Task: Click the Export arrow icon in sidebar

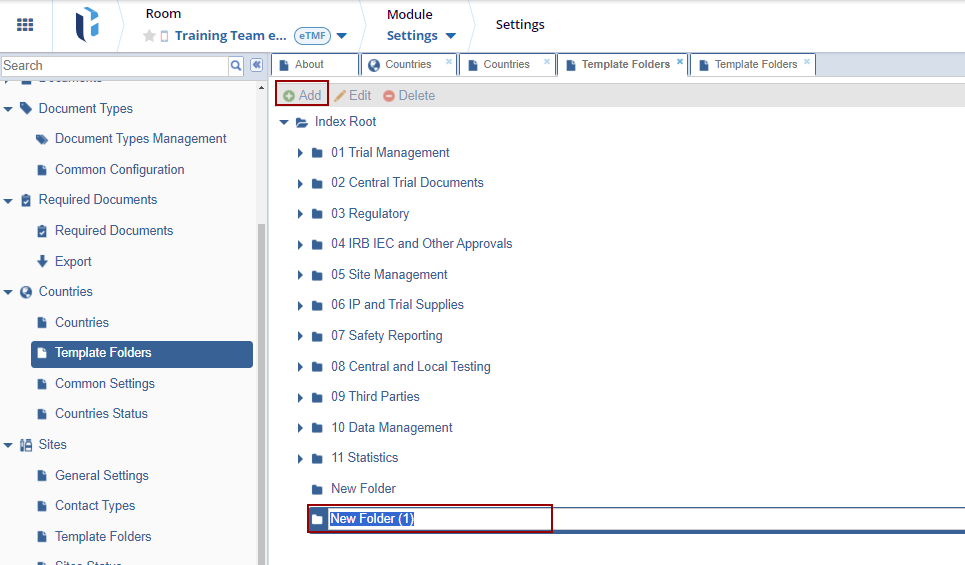Action: [x=42, y=261]
